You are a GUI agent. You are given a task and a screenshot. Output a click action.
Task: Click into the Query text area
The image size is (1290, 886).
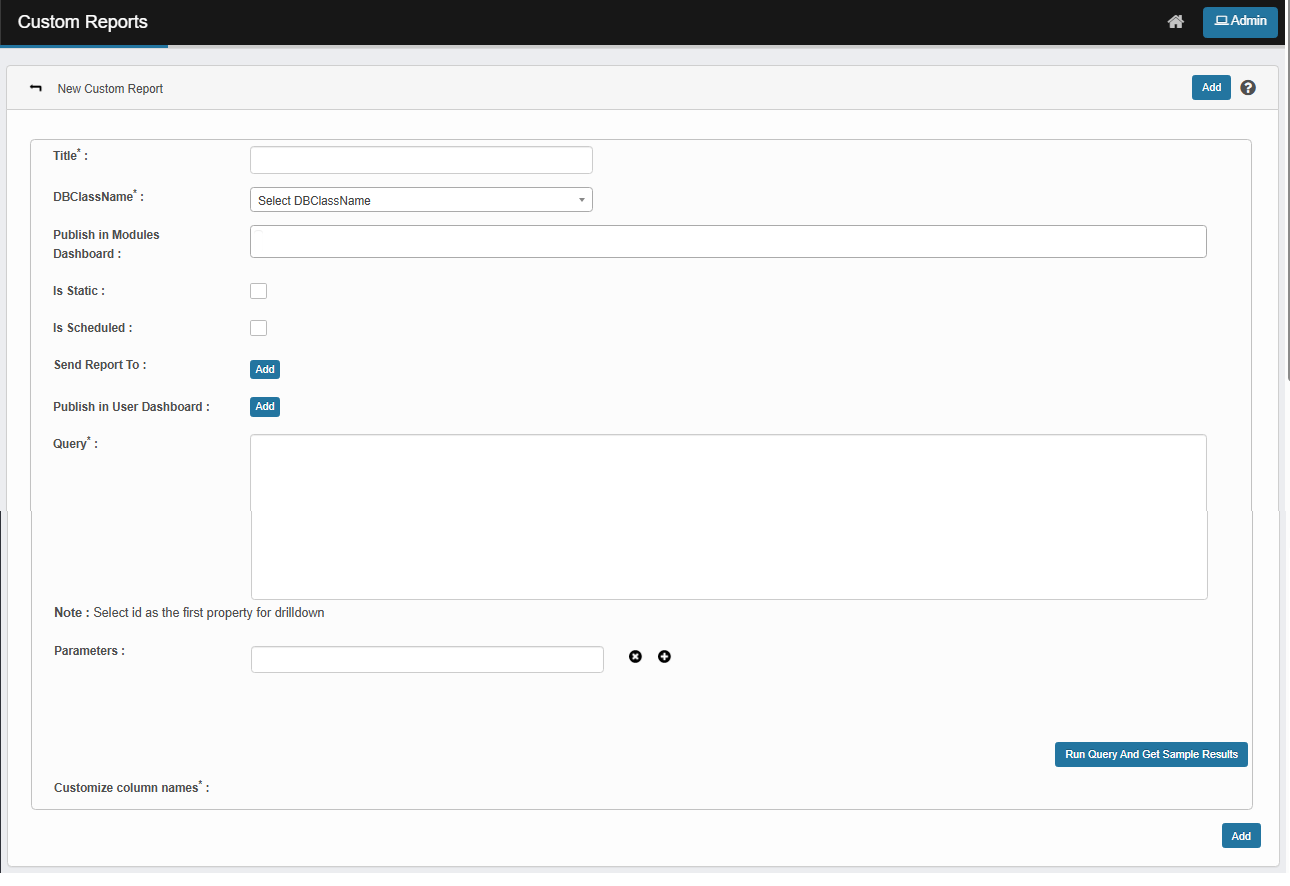point(728,516)
